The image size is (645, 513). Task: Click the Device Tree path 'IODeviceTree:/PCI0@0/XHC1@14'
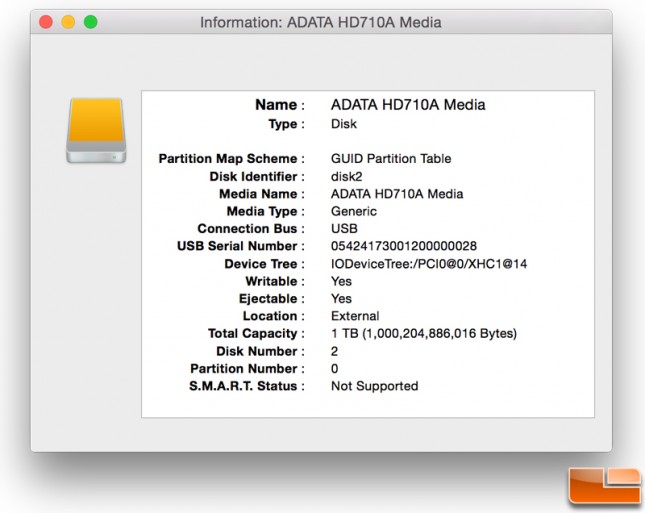pyautogui.click(x=429, y=264)
